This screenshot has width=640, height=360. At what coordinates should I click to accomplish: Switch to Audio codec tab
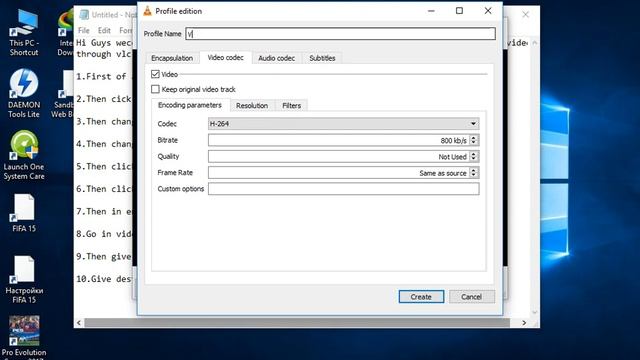276,58
